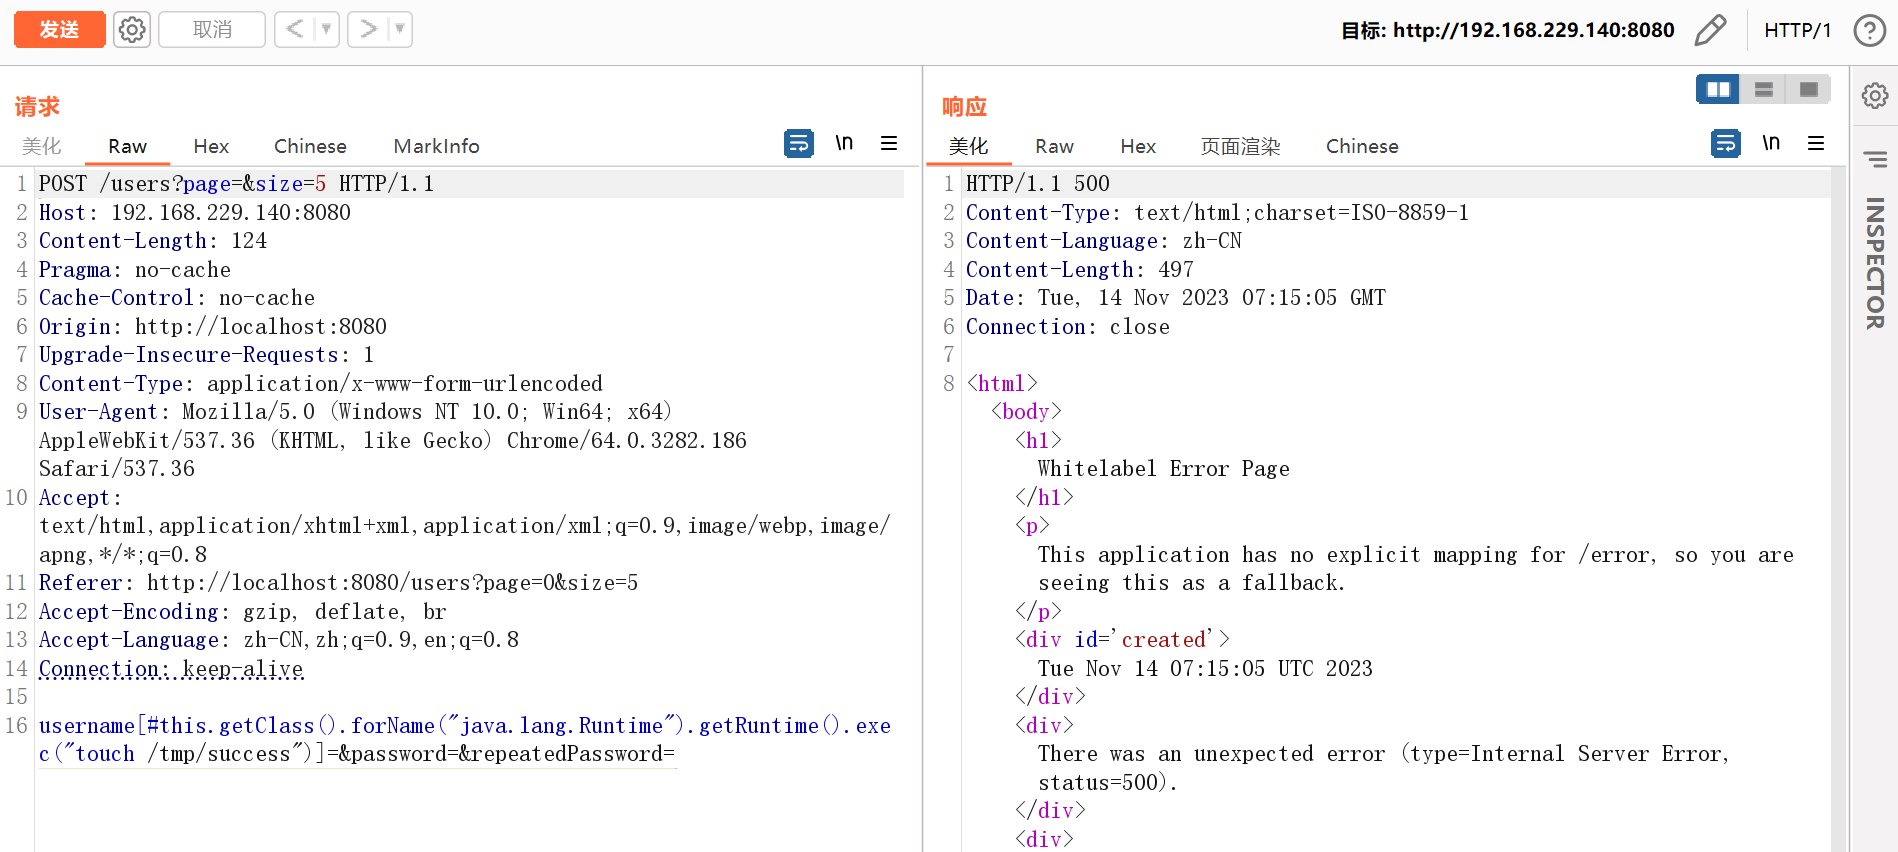1898x852 pixels.
Task: Click the username payload body line
Action: point(465,740)
